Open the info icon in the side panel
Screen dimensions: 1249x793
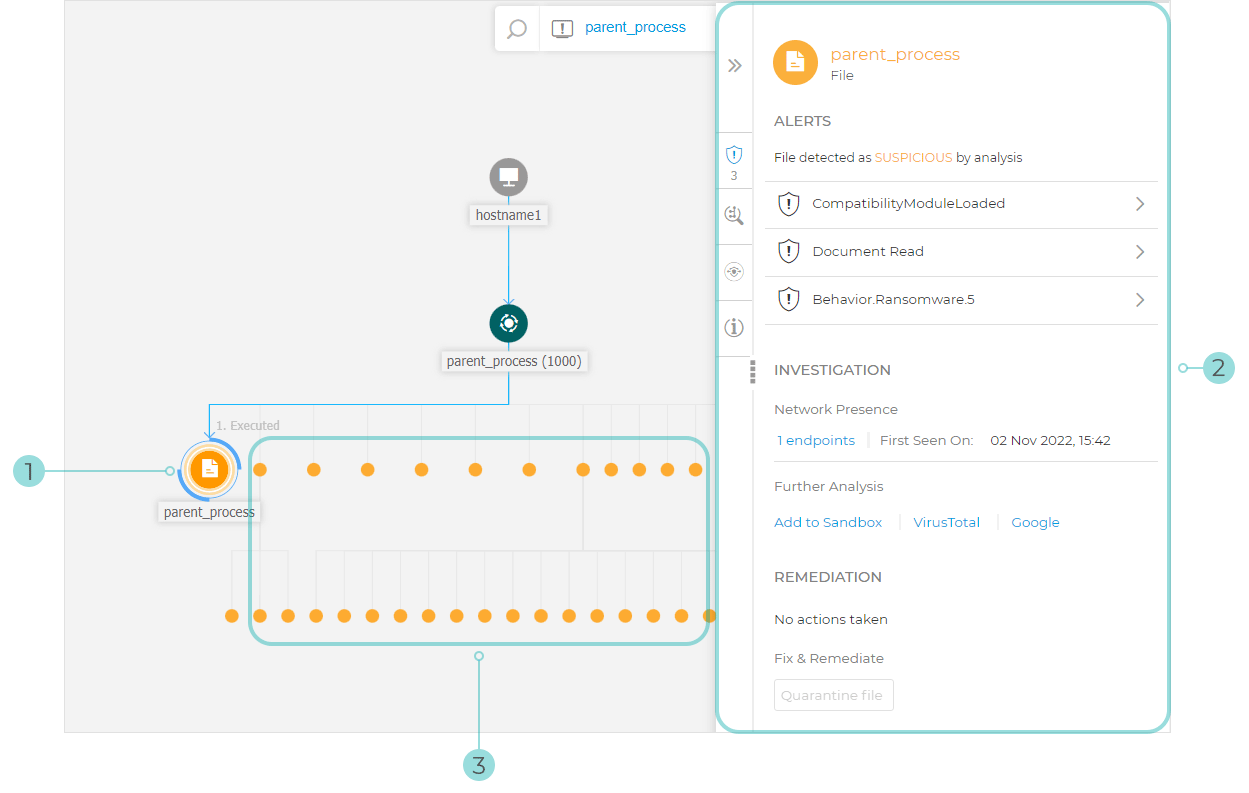pyautogui.click(x=735, y=327)
